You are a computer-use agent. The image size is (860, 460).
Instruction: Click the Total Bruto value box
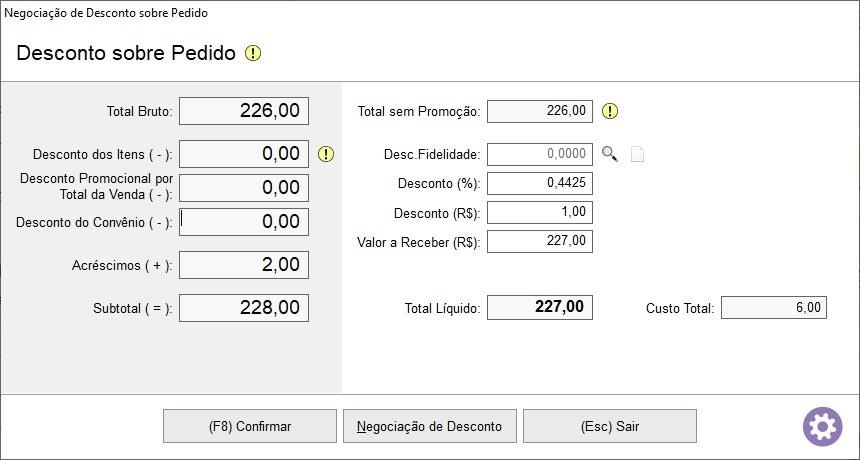tap(244, 111)
